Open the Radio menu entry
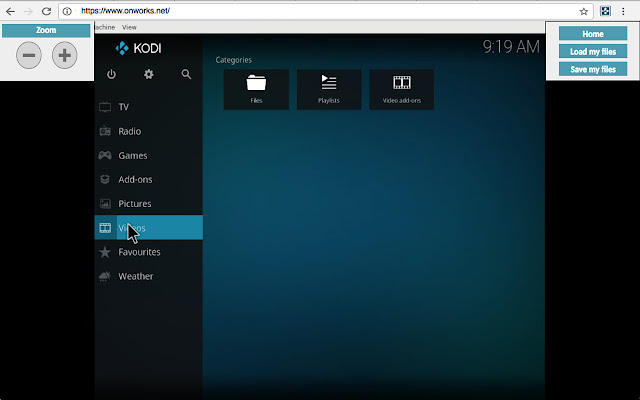Image resolution: width=640 pixels, height=400 pixels. pyautogui.click(x=149, y=131)
